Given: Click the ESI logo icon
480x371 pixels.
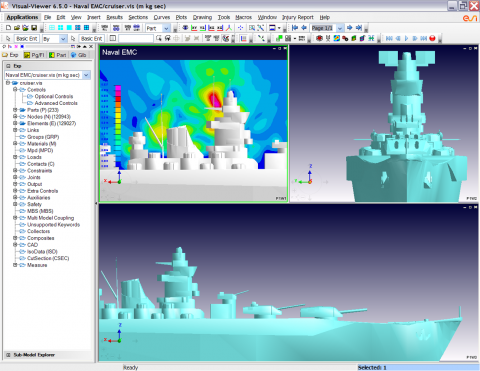Looking at the screenshot, I should coord(470,18).
